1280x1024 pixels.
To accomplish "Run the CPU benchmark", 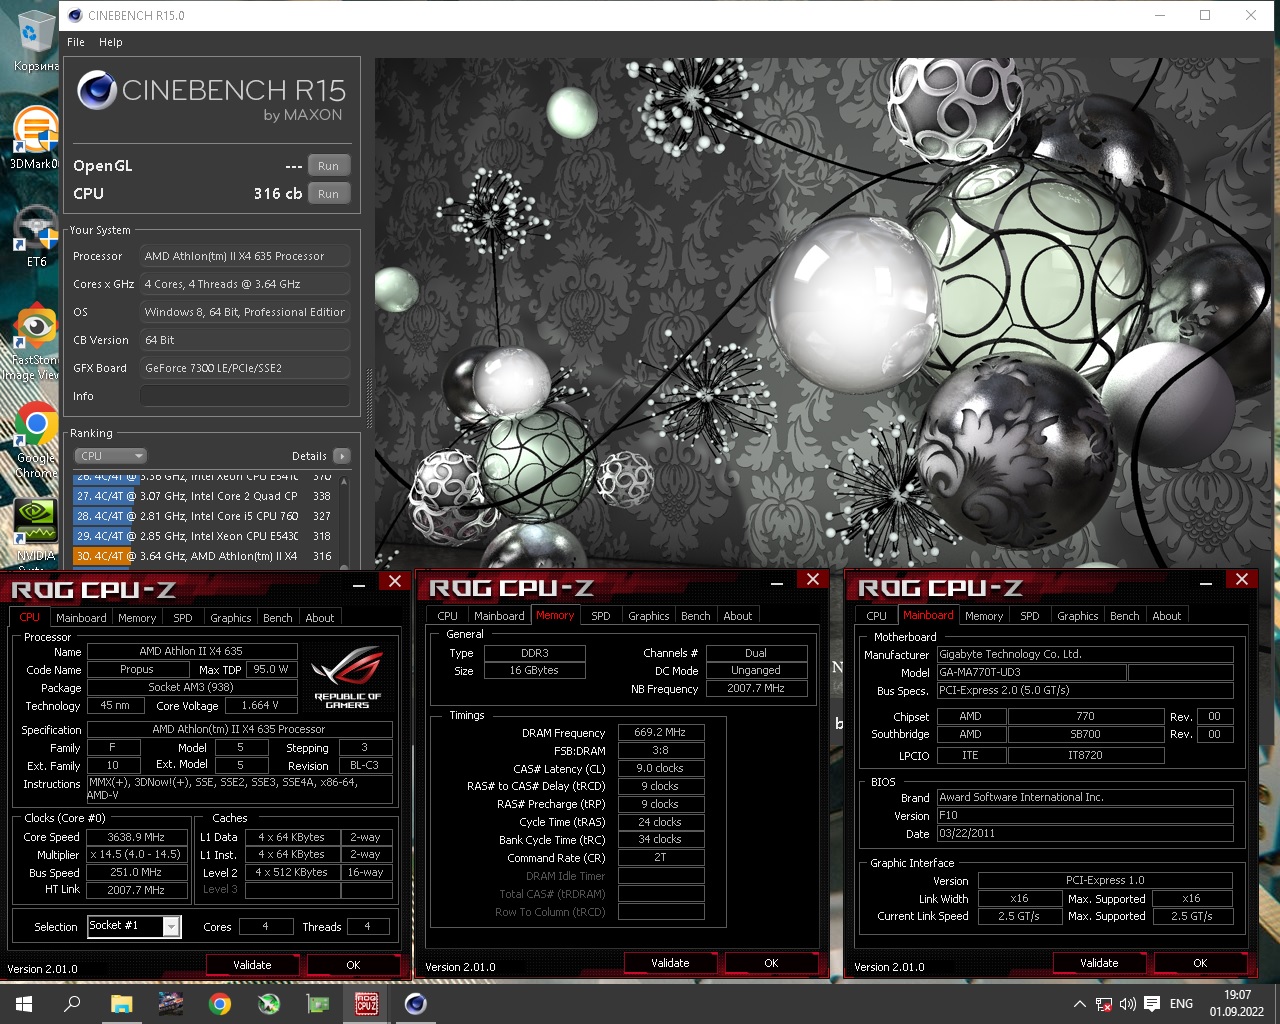I will point(328,194).
